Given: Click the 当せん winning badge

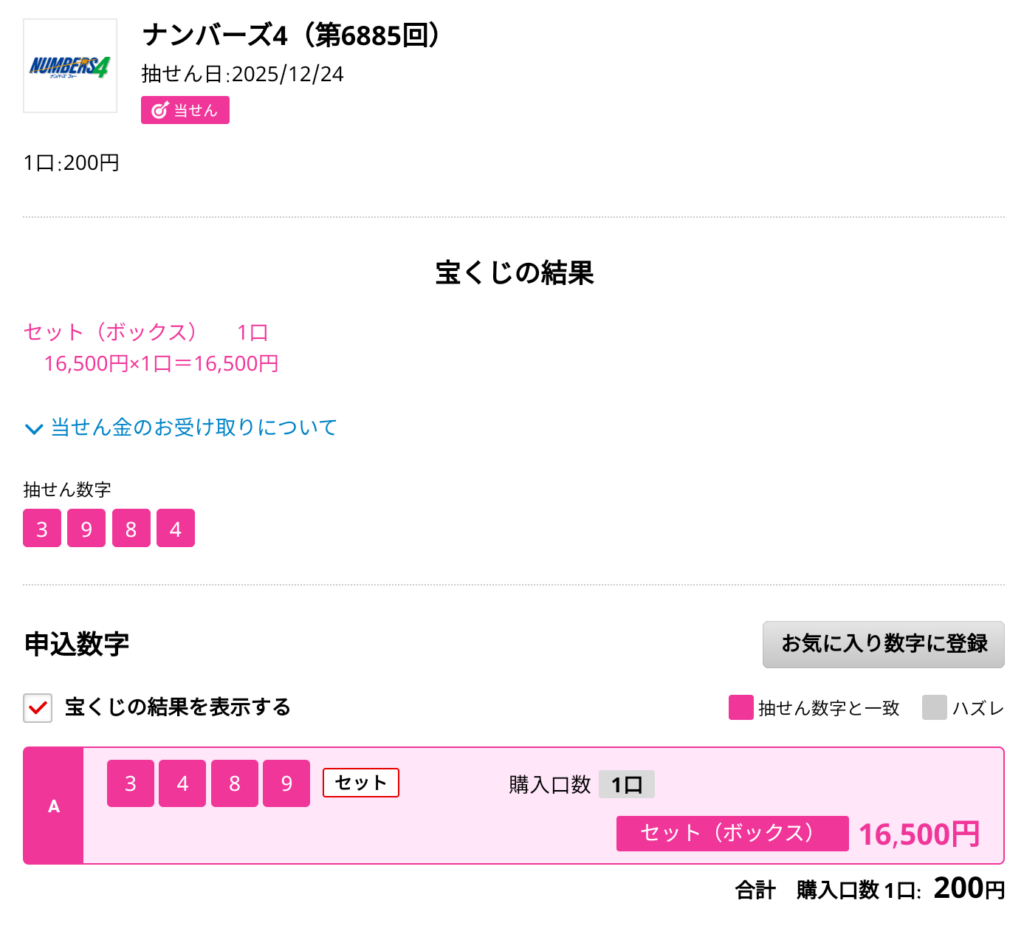Looking at the screenshot, I should 185,110.
